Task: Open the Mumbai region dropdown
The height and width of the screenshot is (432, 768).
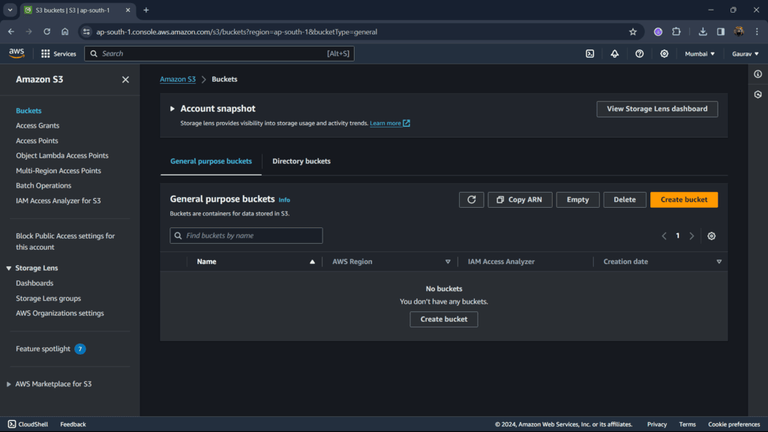Action: tap(699, 54)
